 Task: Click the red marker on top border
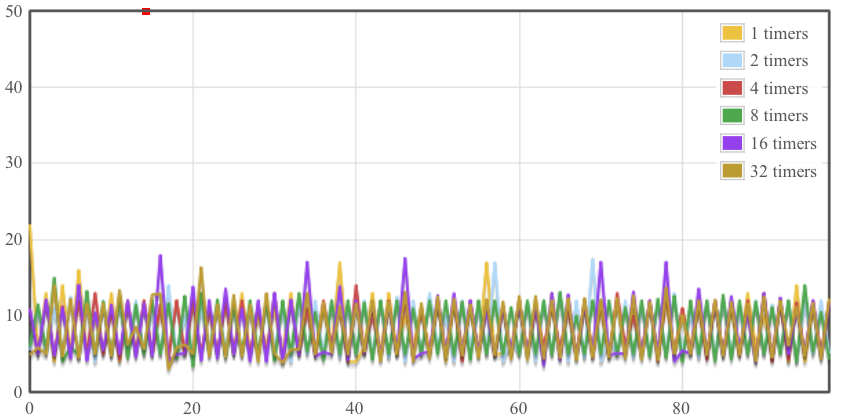click(146, 11)
